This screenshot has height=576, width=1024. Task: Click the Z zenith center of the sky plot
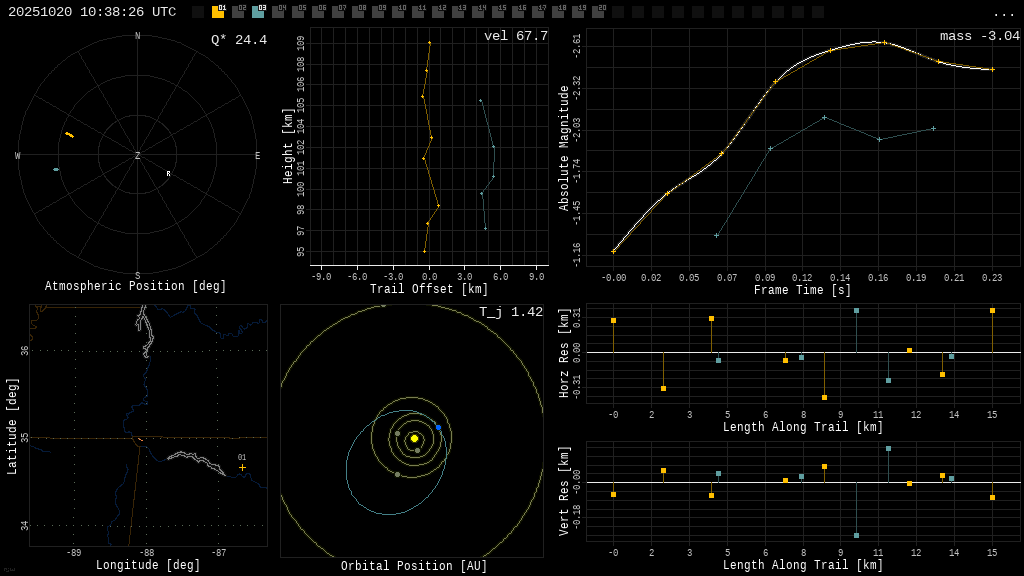pyautogui.click(x=138, y=156)
